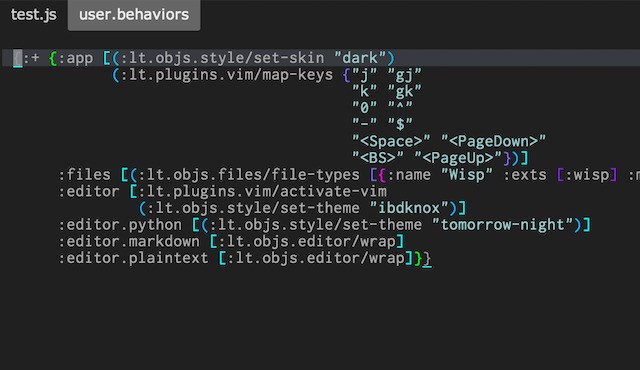640x370 pixels.
Task: Click the "gk" mapping value
Action: [x=404, y=91]
